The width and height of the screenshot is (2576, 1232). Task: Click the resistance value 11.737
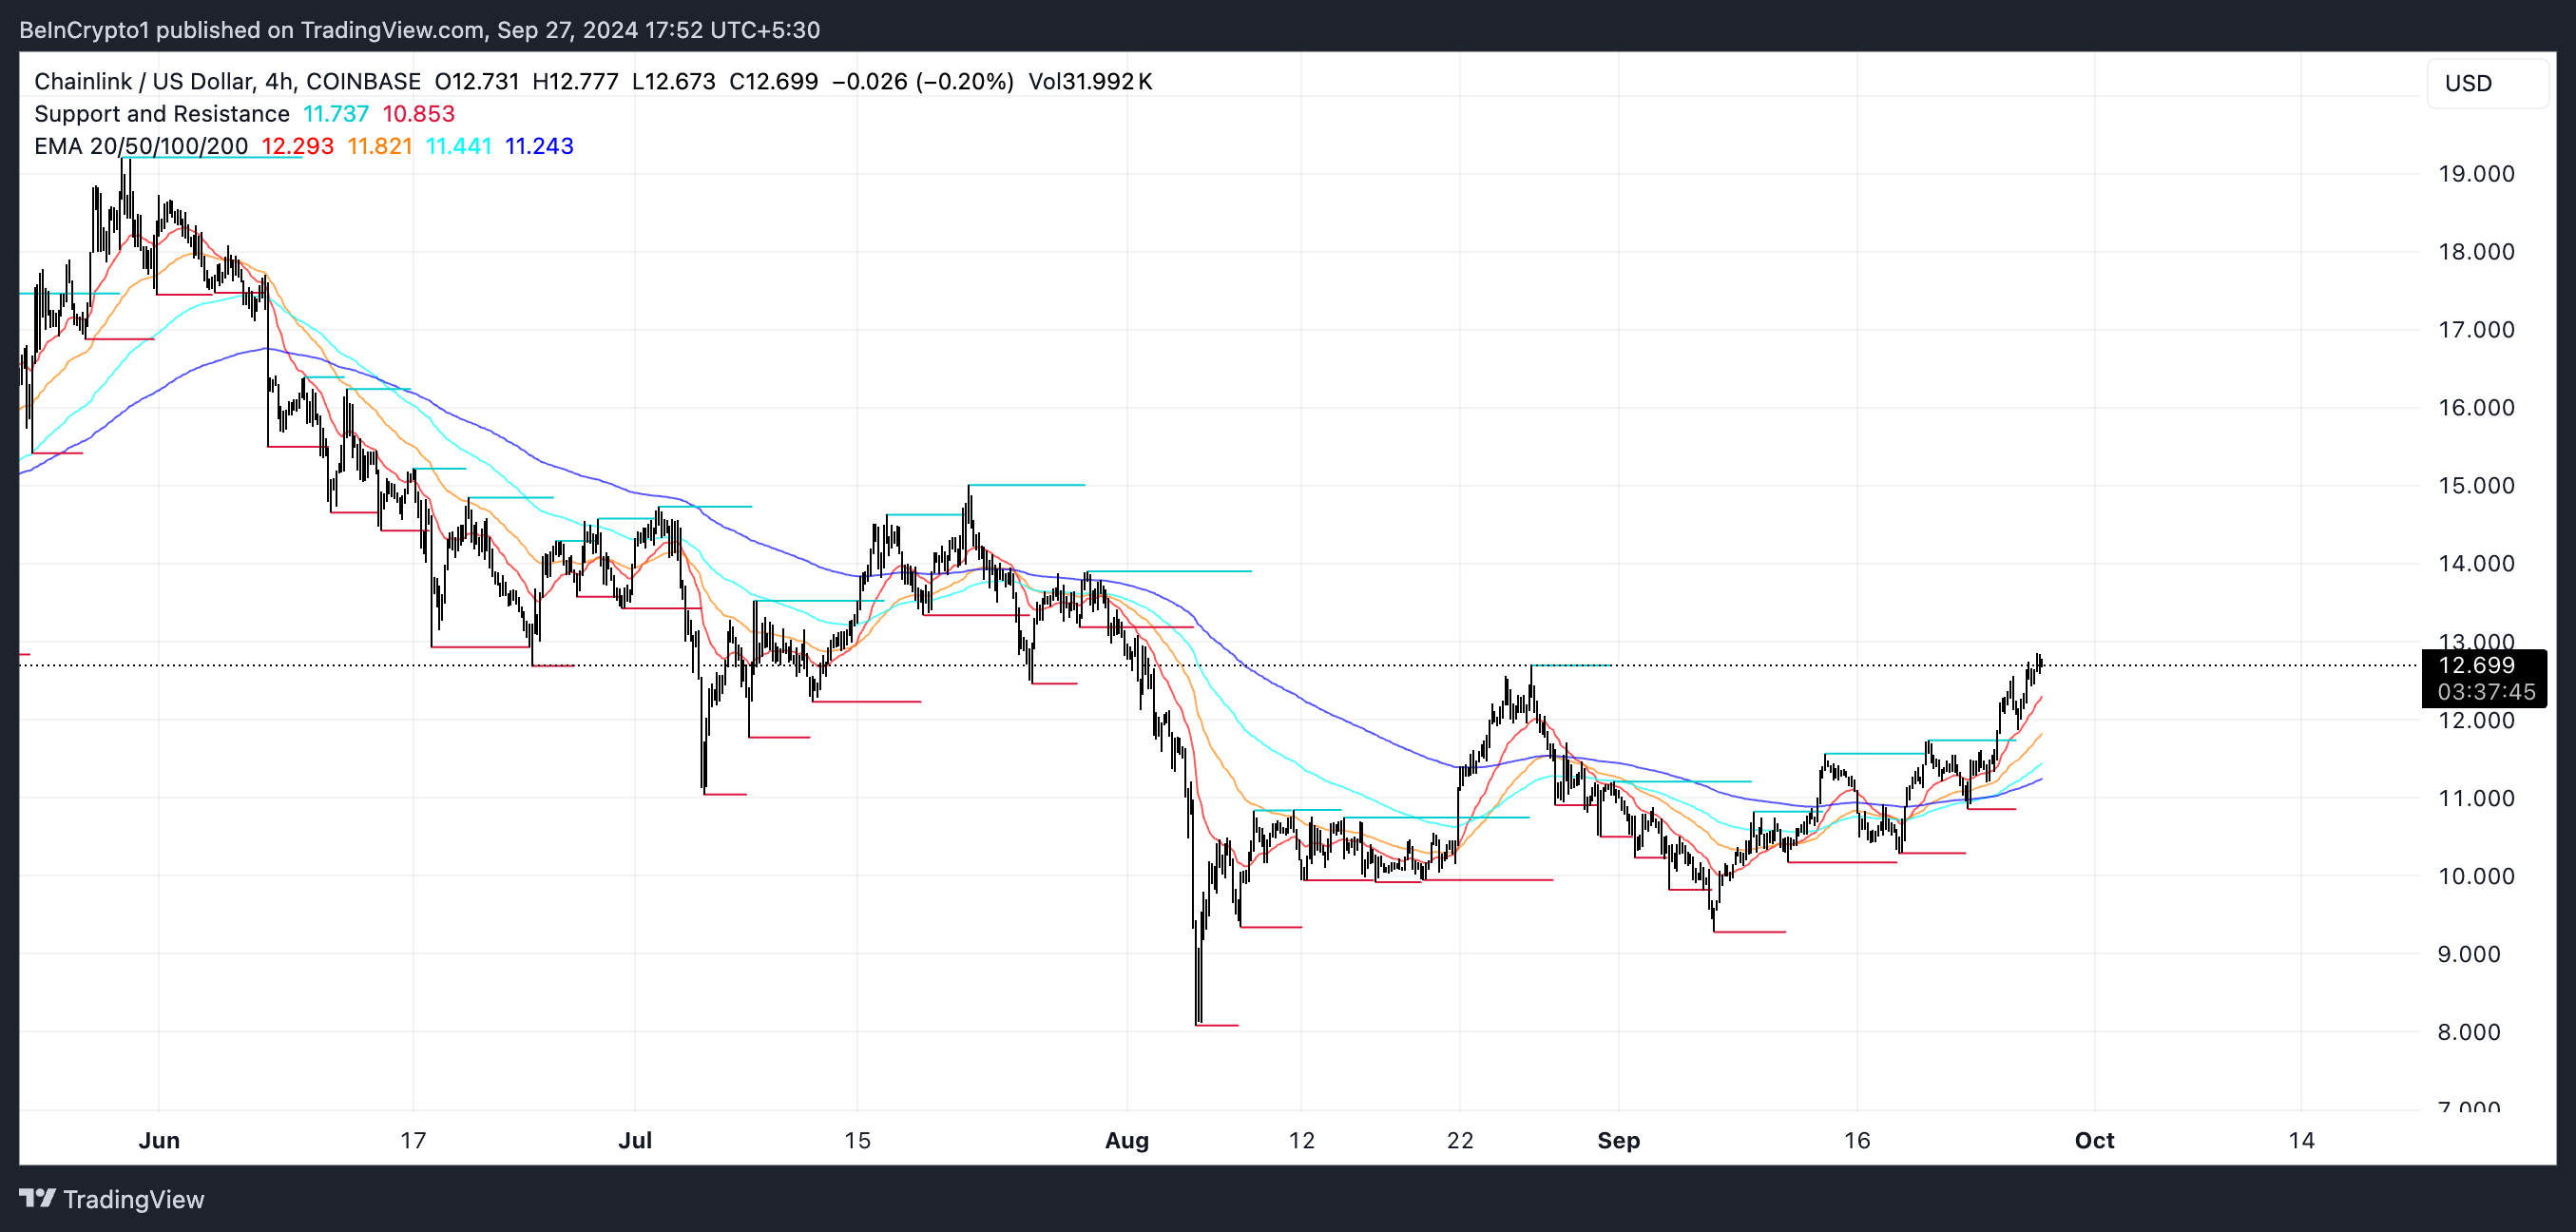click(x=335, y=114)
